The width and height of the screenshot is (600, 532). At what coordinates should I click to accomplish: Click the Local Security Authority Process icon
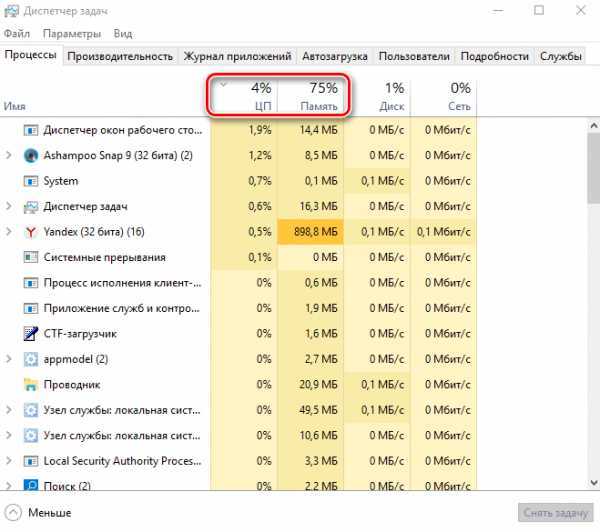31,461
